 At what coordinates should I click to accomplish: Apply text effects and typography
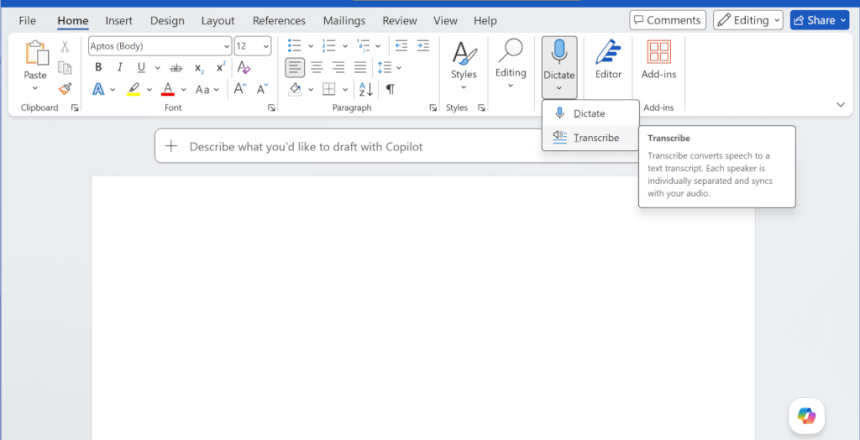[x=99, y=89]
